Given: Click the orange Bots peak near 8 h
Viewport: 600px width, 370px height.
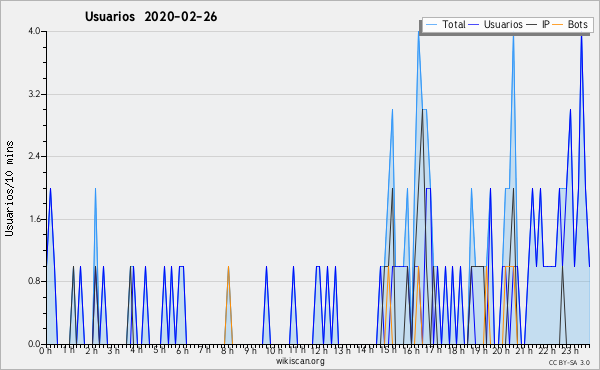Looking at the screenshot, I should pos(228,267).
